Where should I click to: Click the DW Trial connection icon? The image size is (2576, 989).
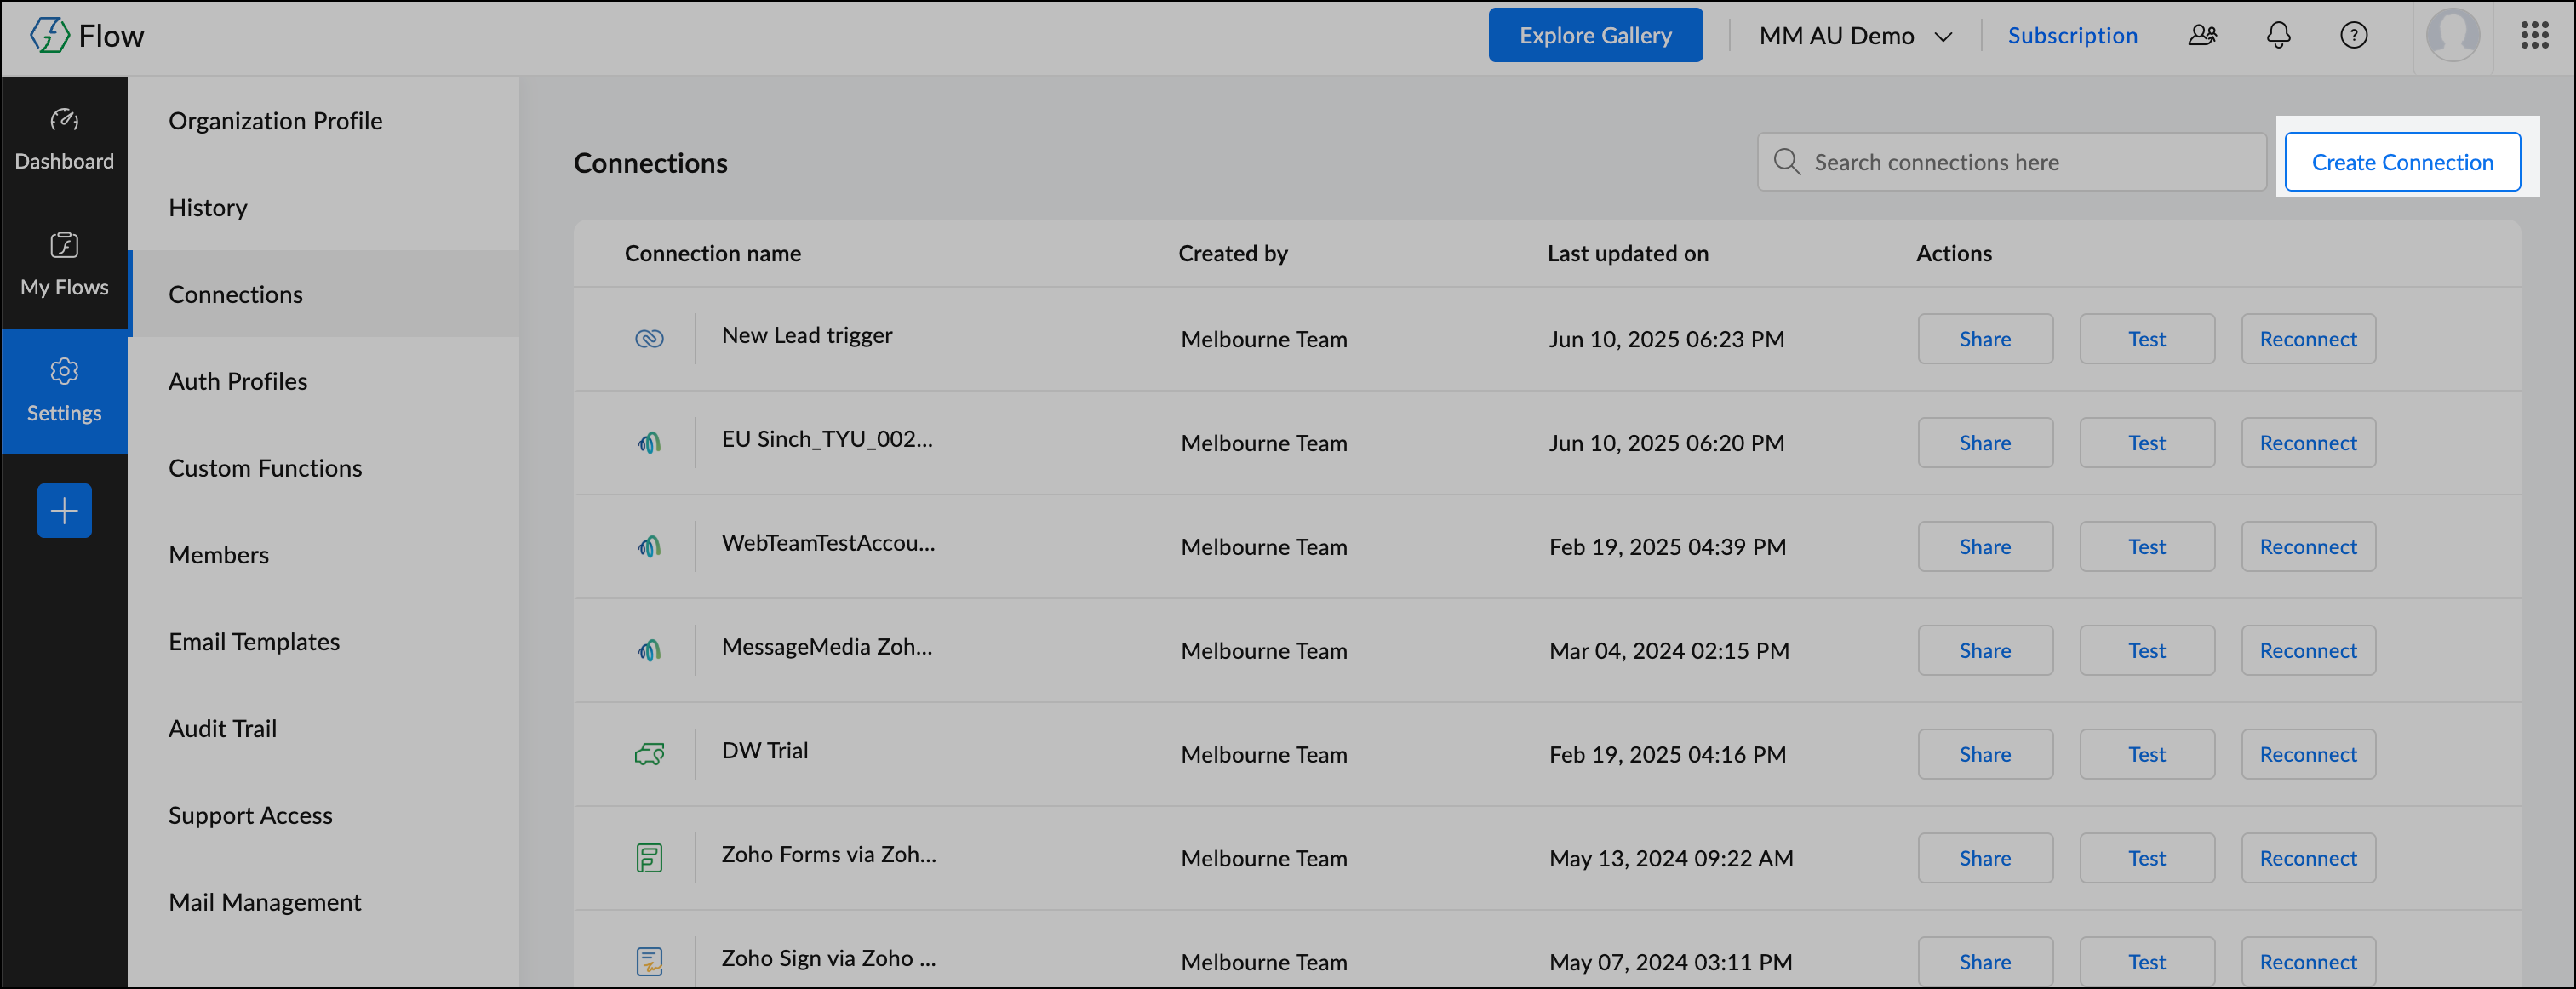(x=649, y=754)
